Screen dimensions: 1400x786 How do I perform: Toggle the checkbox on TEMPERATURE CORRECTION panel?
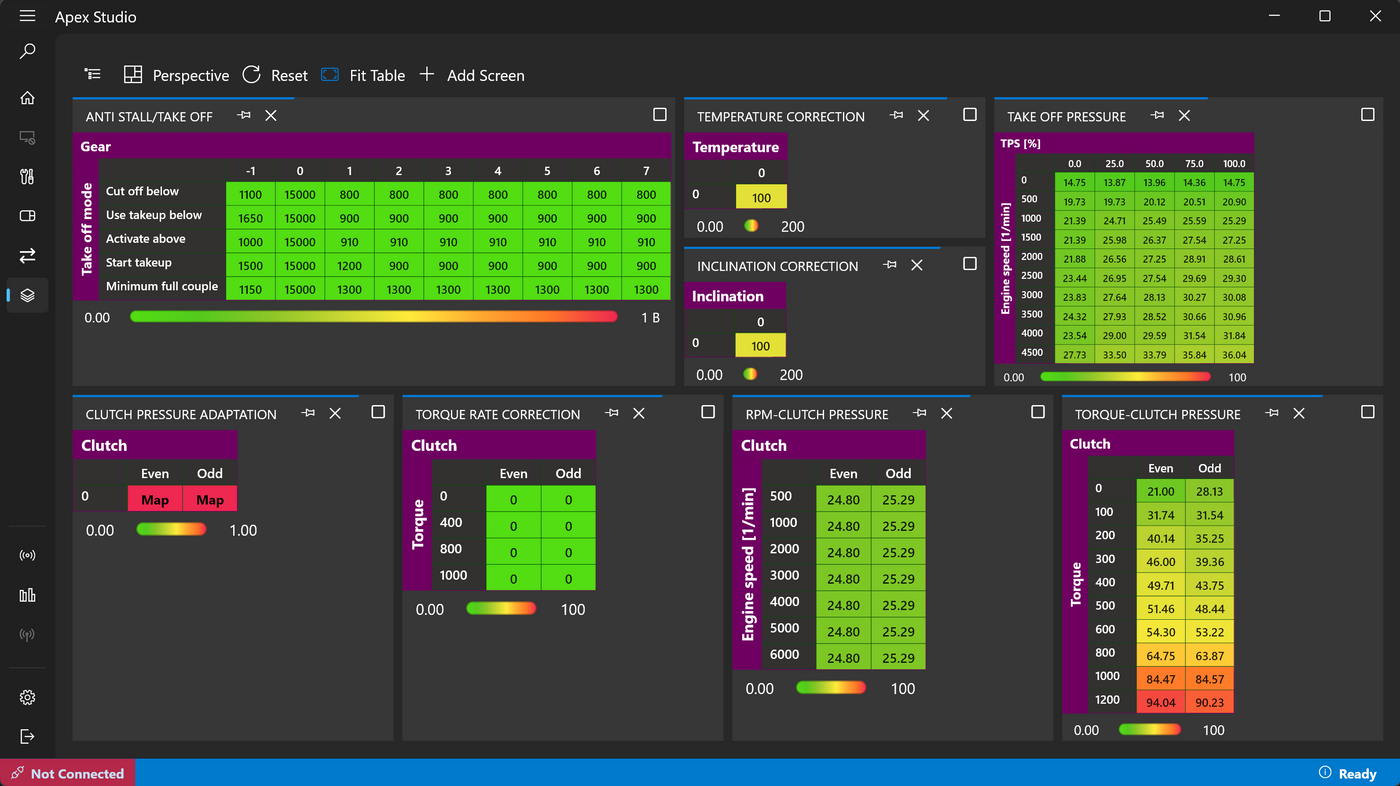pyautogui.click(x=970, y=115)
